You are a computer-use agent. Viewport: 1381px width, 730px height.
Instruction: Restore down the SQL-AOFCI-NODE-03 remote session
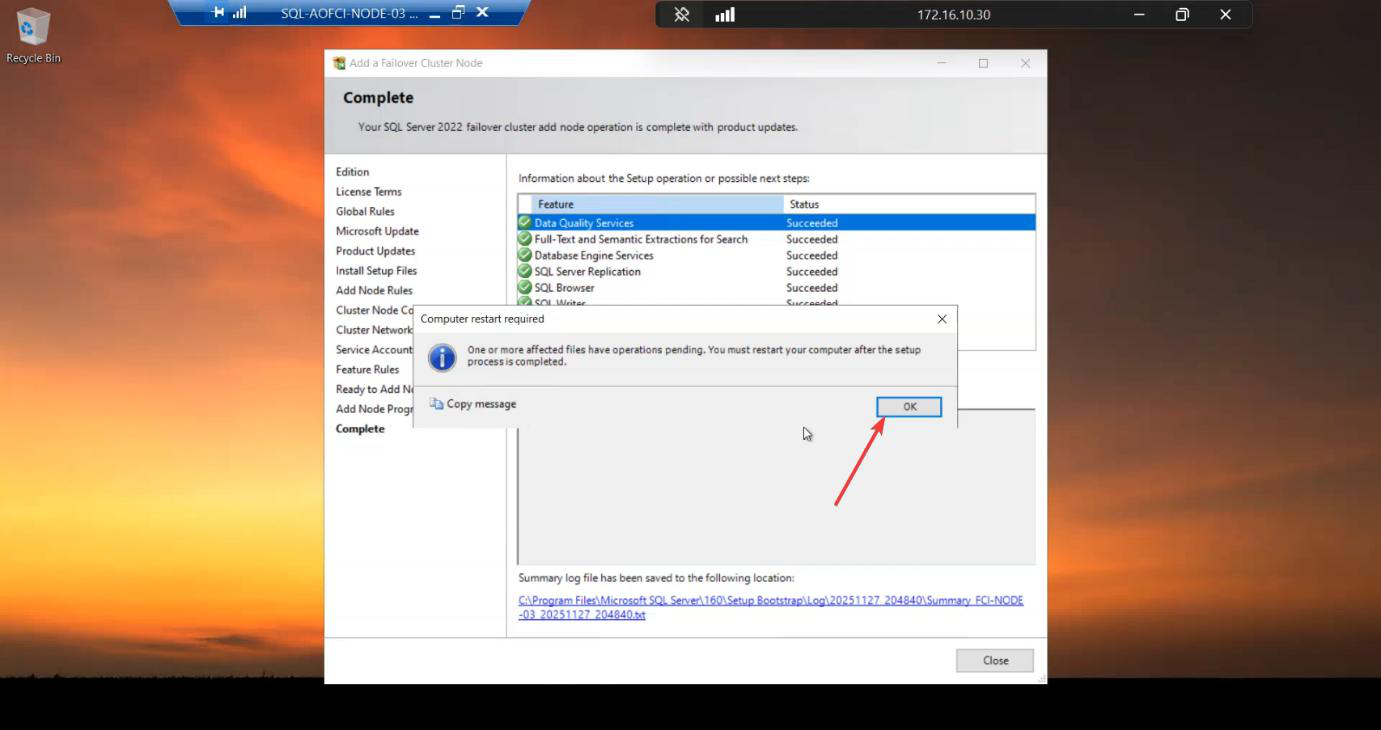point(458,13)
